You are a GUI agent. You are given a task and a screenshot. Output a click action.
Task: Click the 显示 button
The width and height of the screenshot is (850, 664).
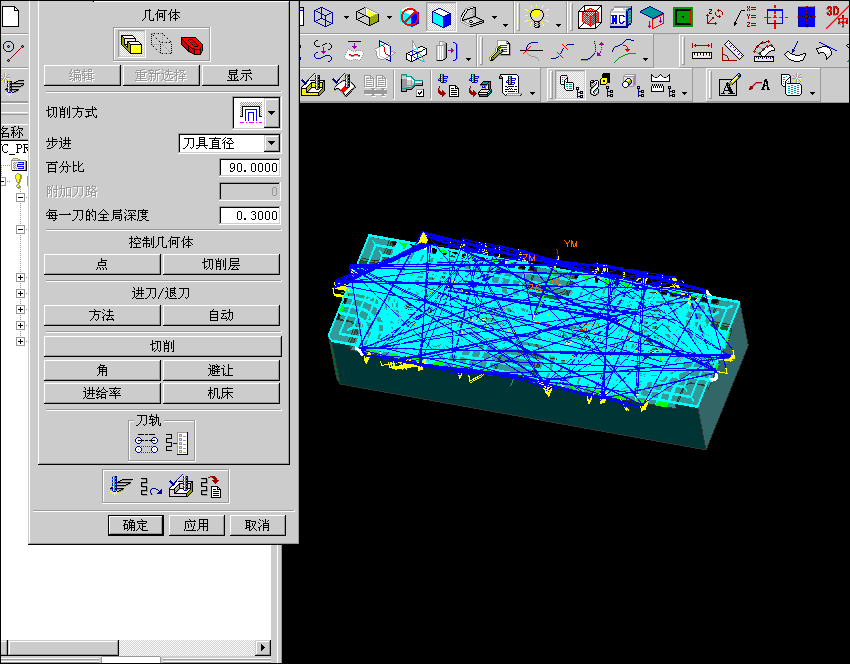[240, 76]
